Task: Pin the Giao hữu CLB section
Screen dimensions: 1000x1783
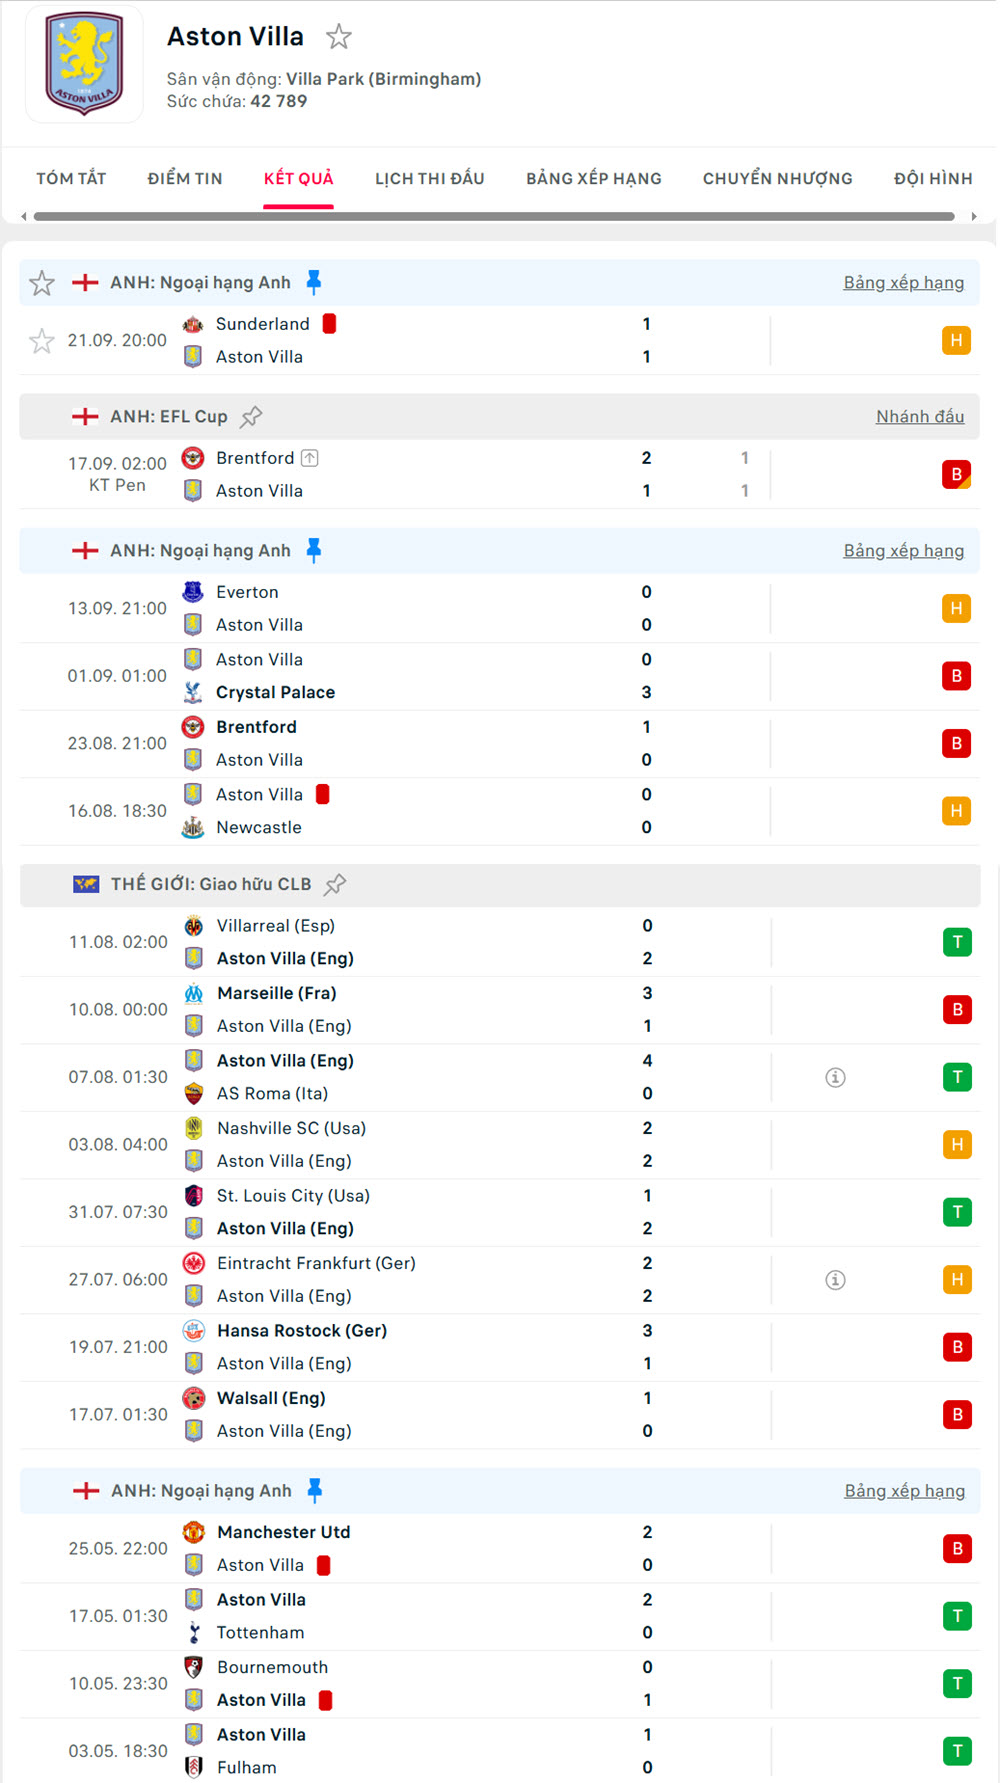Action: tap(335, 884)
